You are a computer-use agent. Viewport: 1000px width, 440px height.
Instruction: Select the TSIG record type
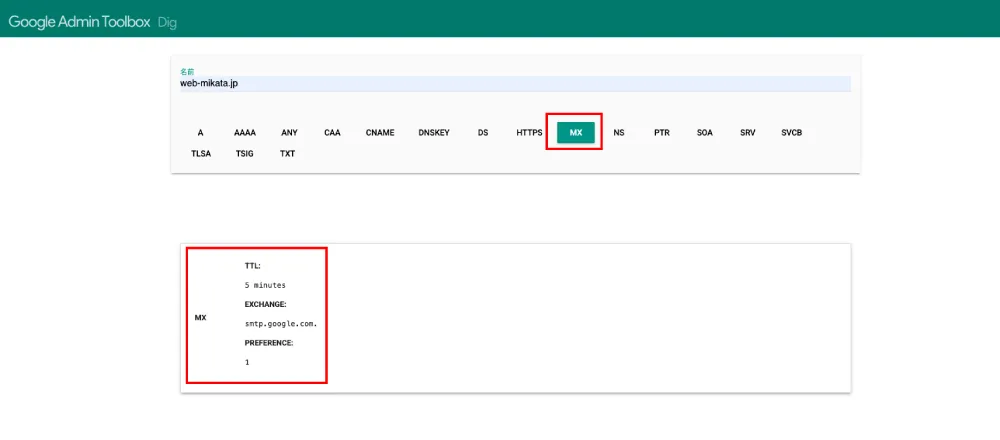[x=244, y=154]
